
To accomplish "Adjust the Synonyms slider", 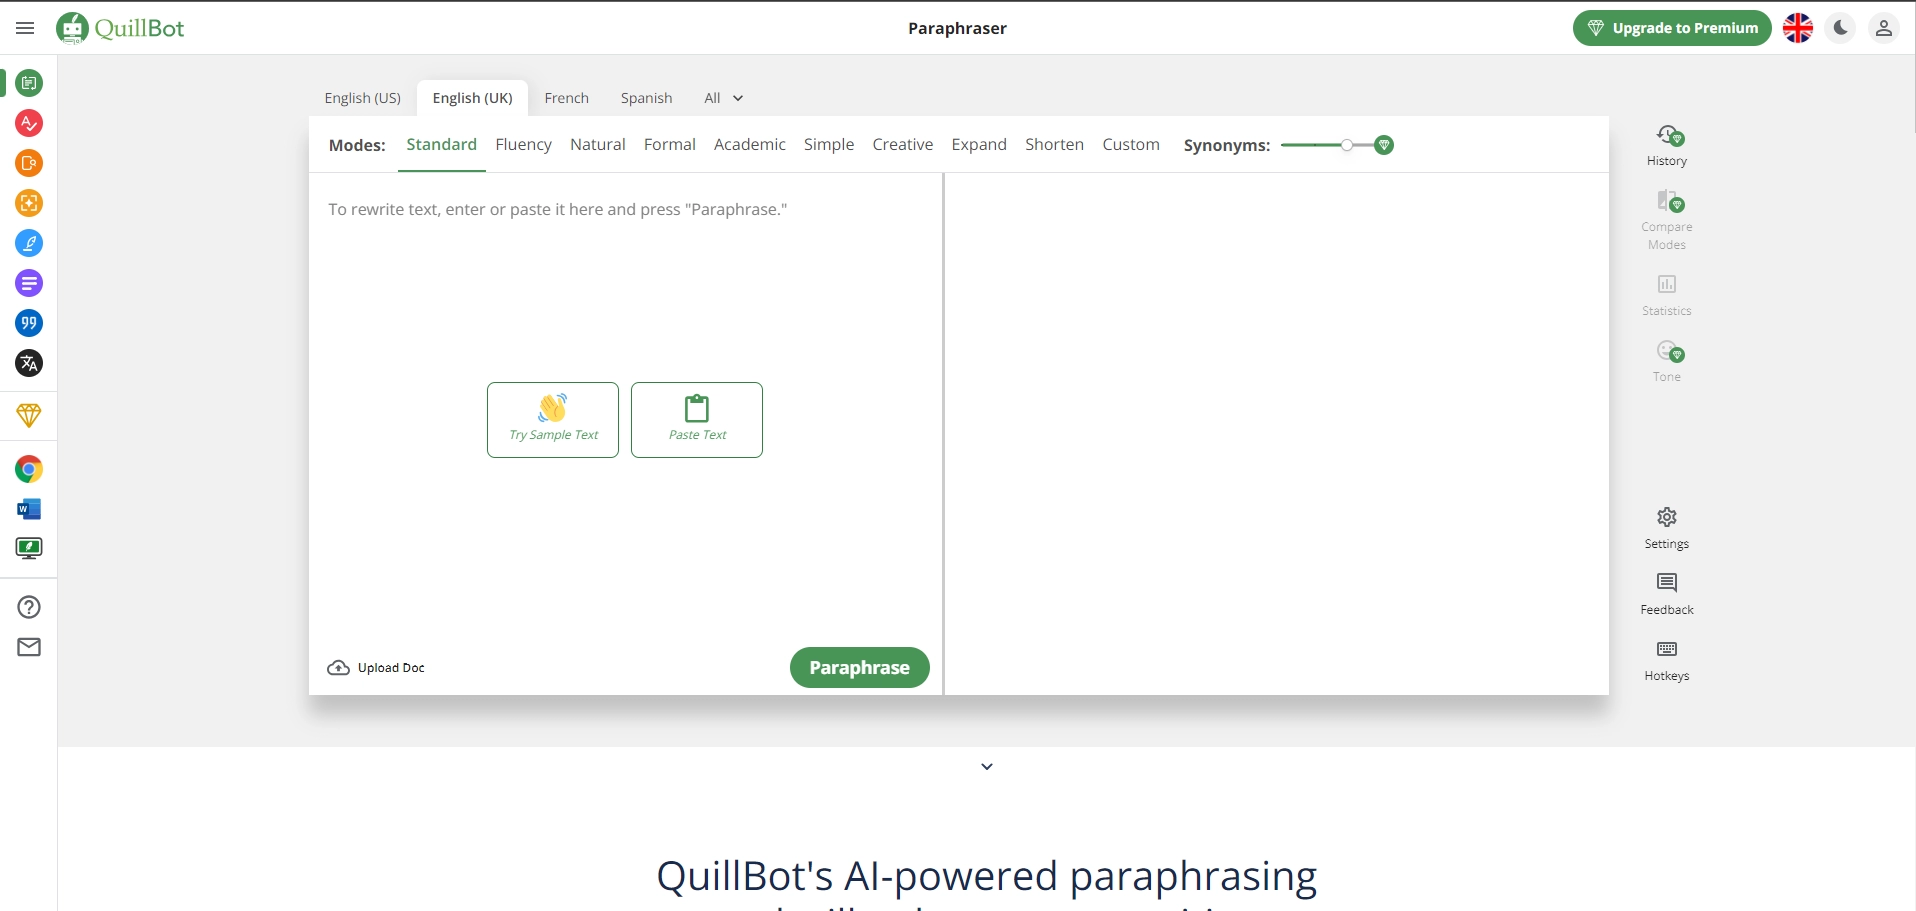I will pos(1347,144).
